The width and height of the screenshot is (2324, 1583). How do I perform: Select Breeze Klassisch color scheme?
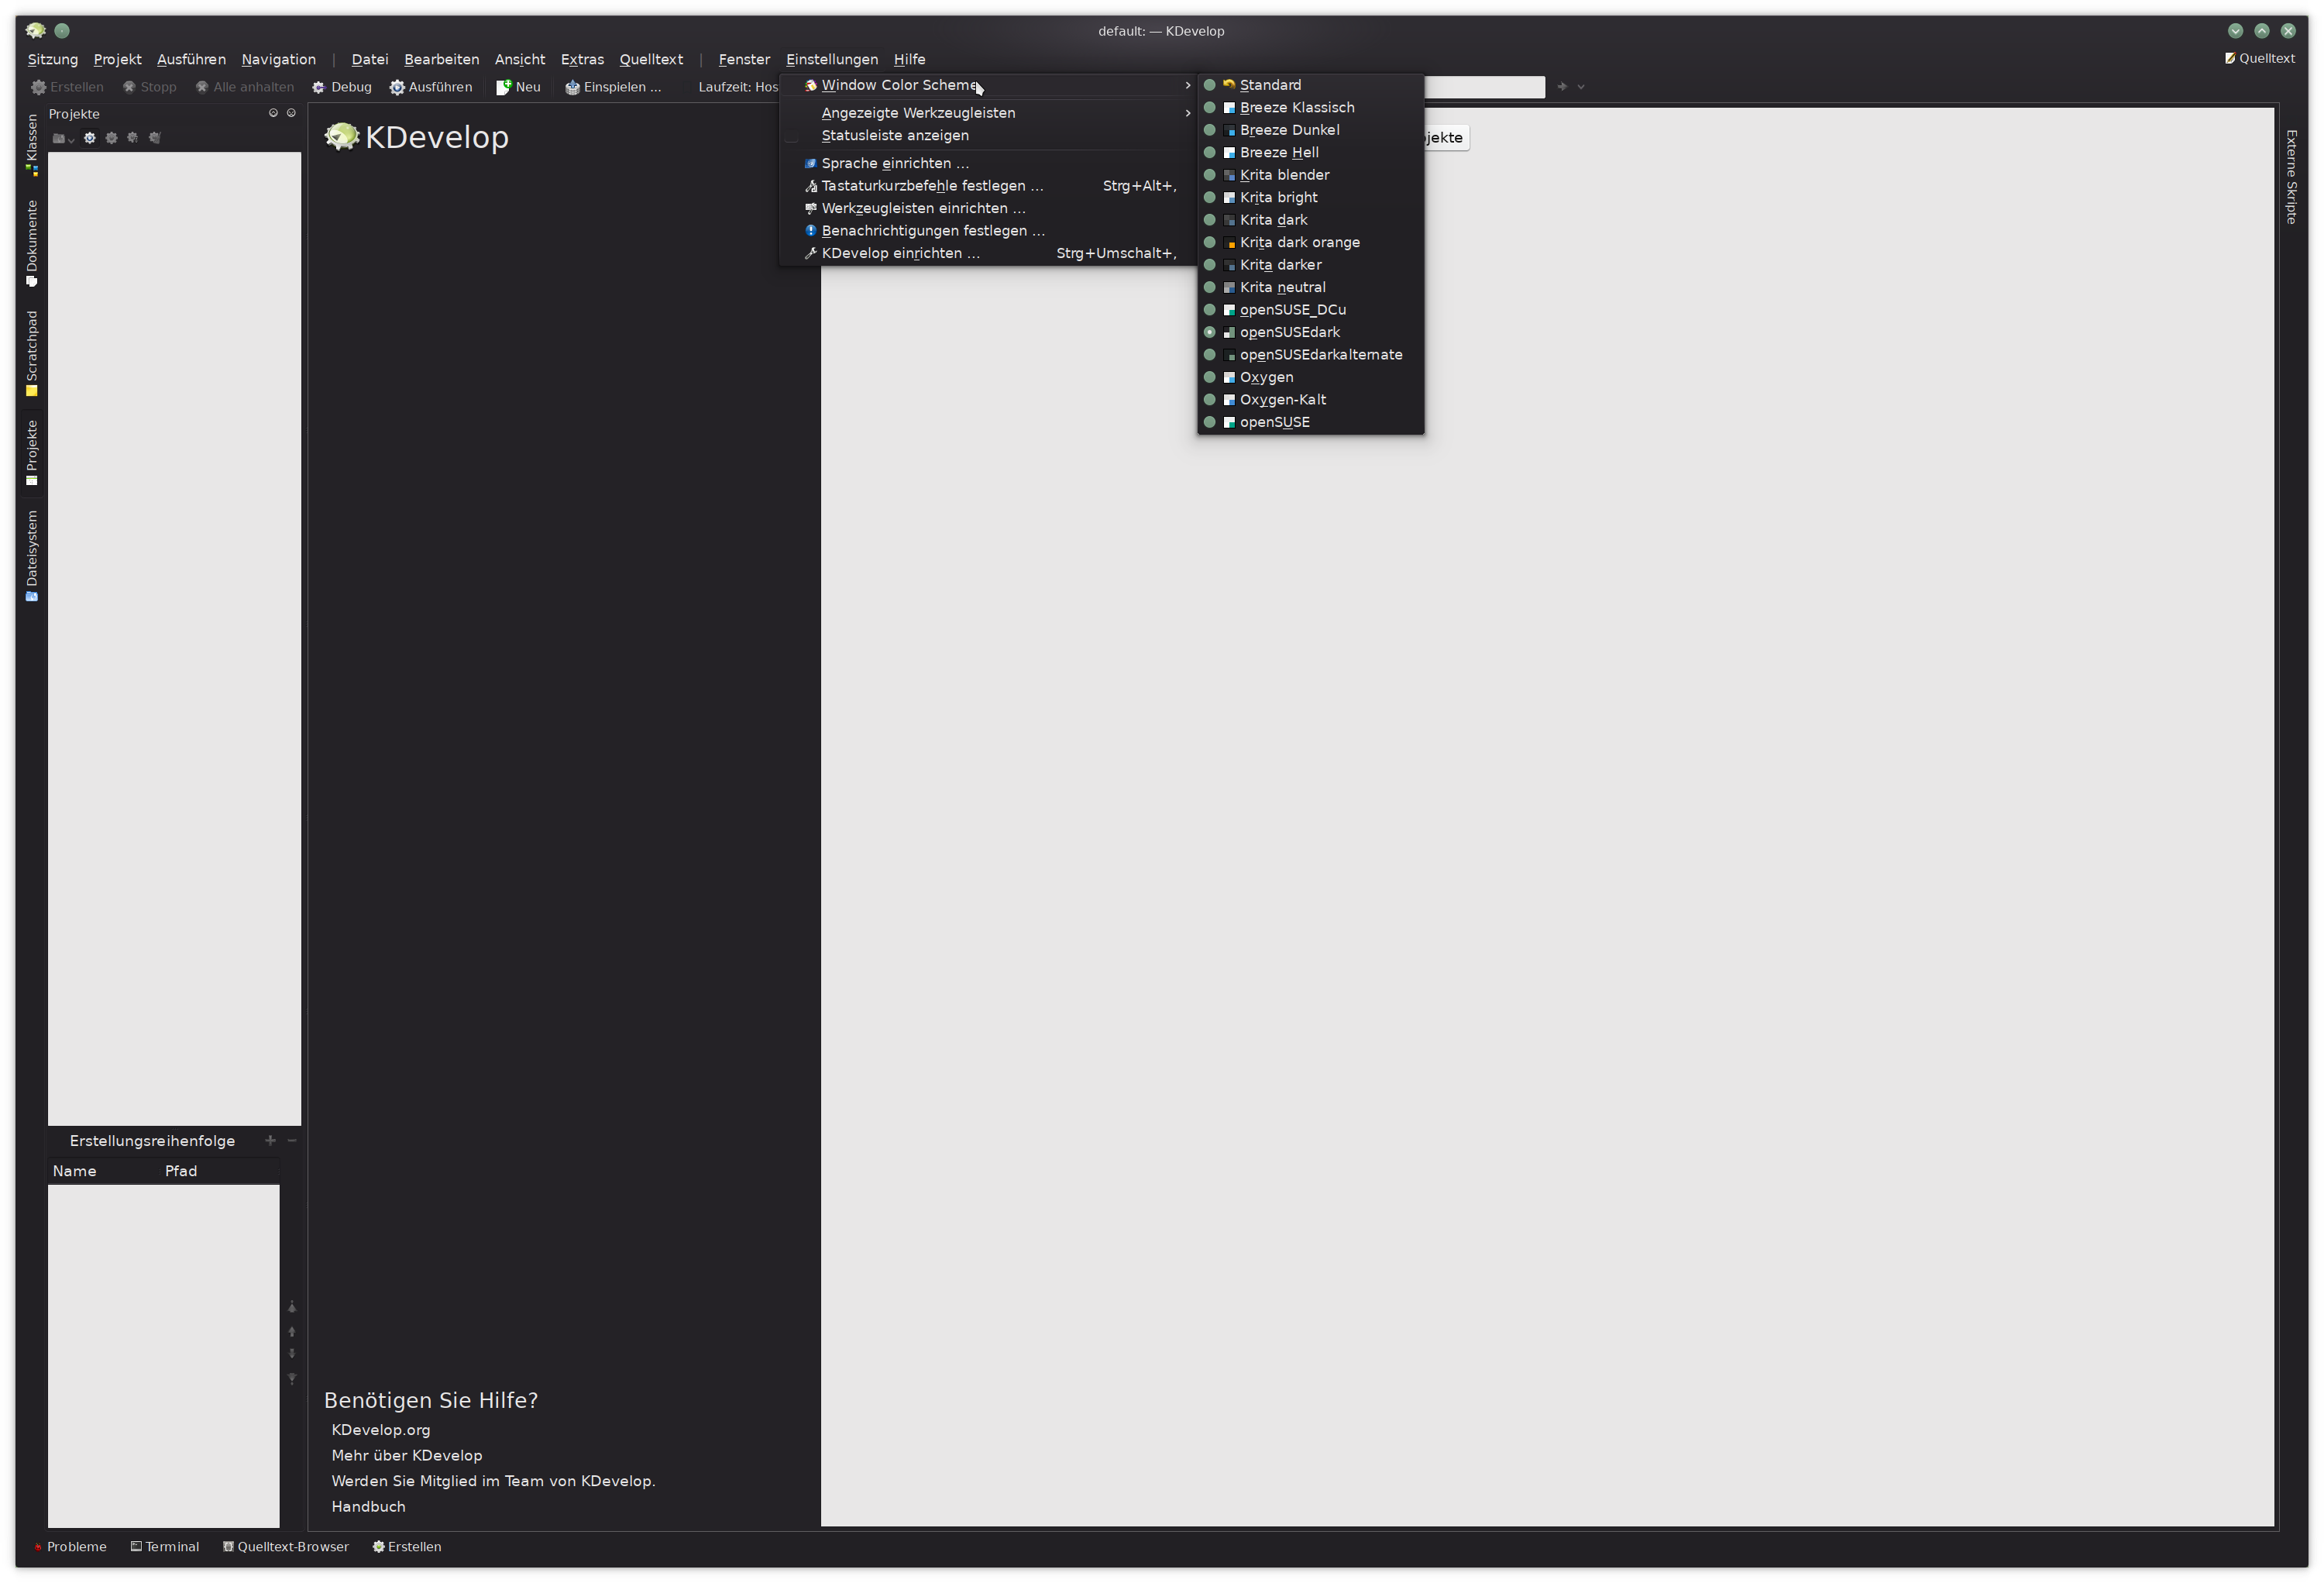pos(1310,107)
